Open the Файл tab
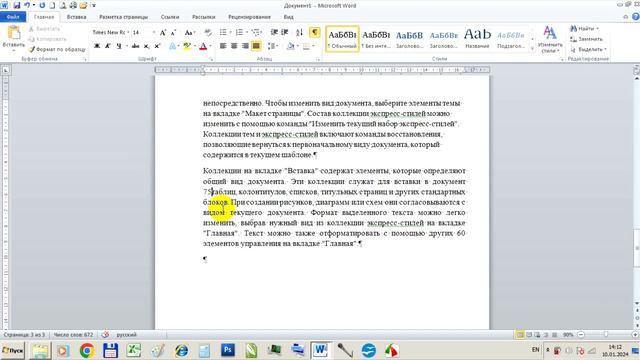640x360 pixels. point(13,17)
